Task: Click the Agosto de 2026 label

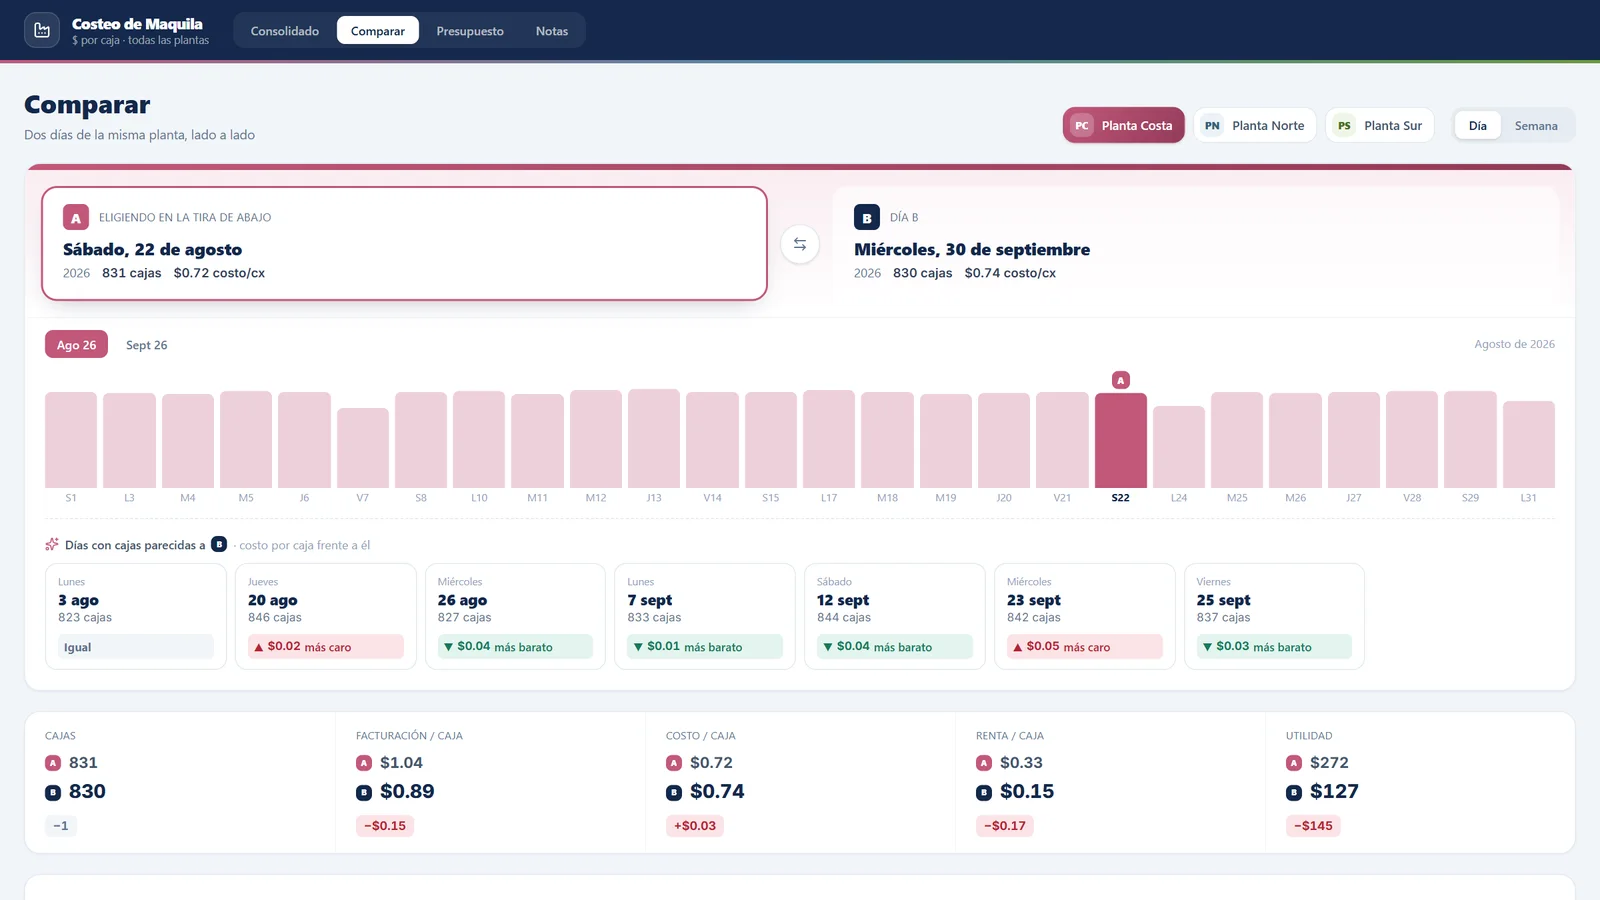Action: click(1514, 344)
